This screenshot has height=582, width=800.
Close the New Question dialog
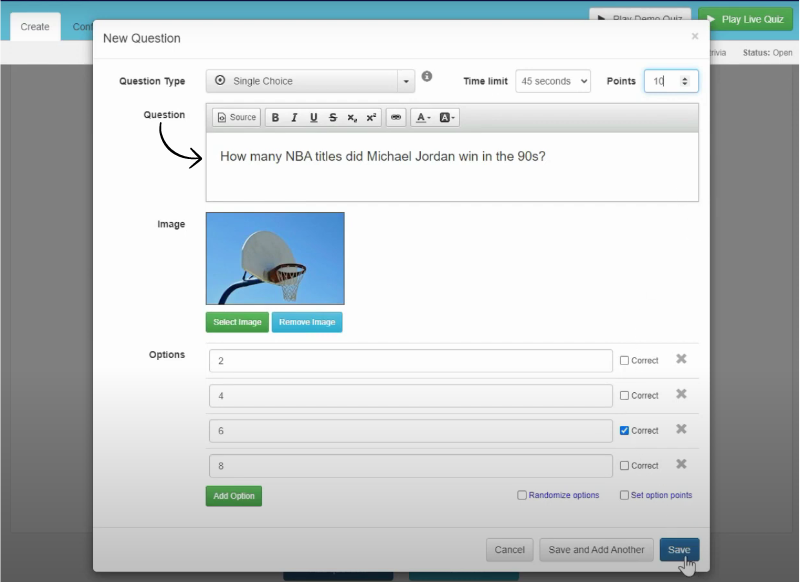point(695,36)
